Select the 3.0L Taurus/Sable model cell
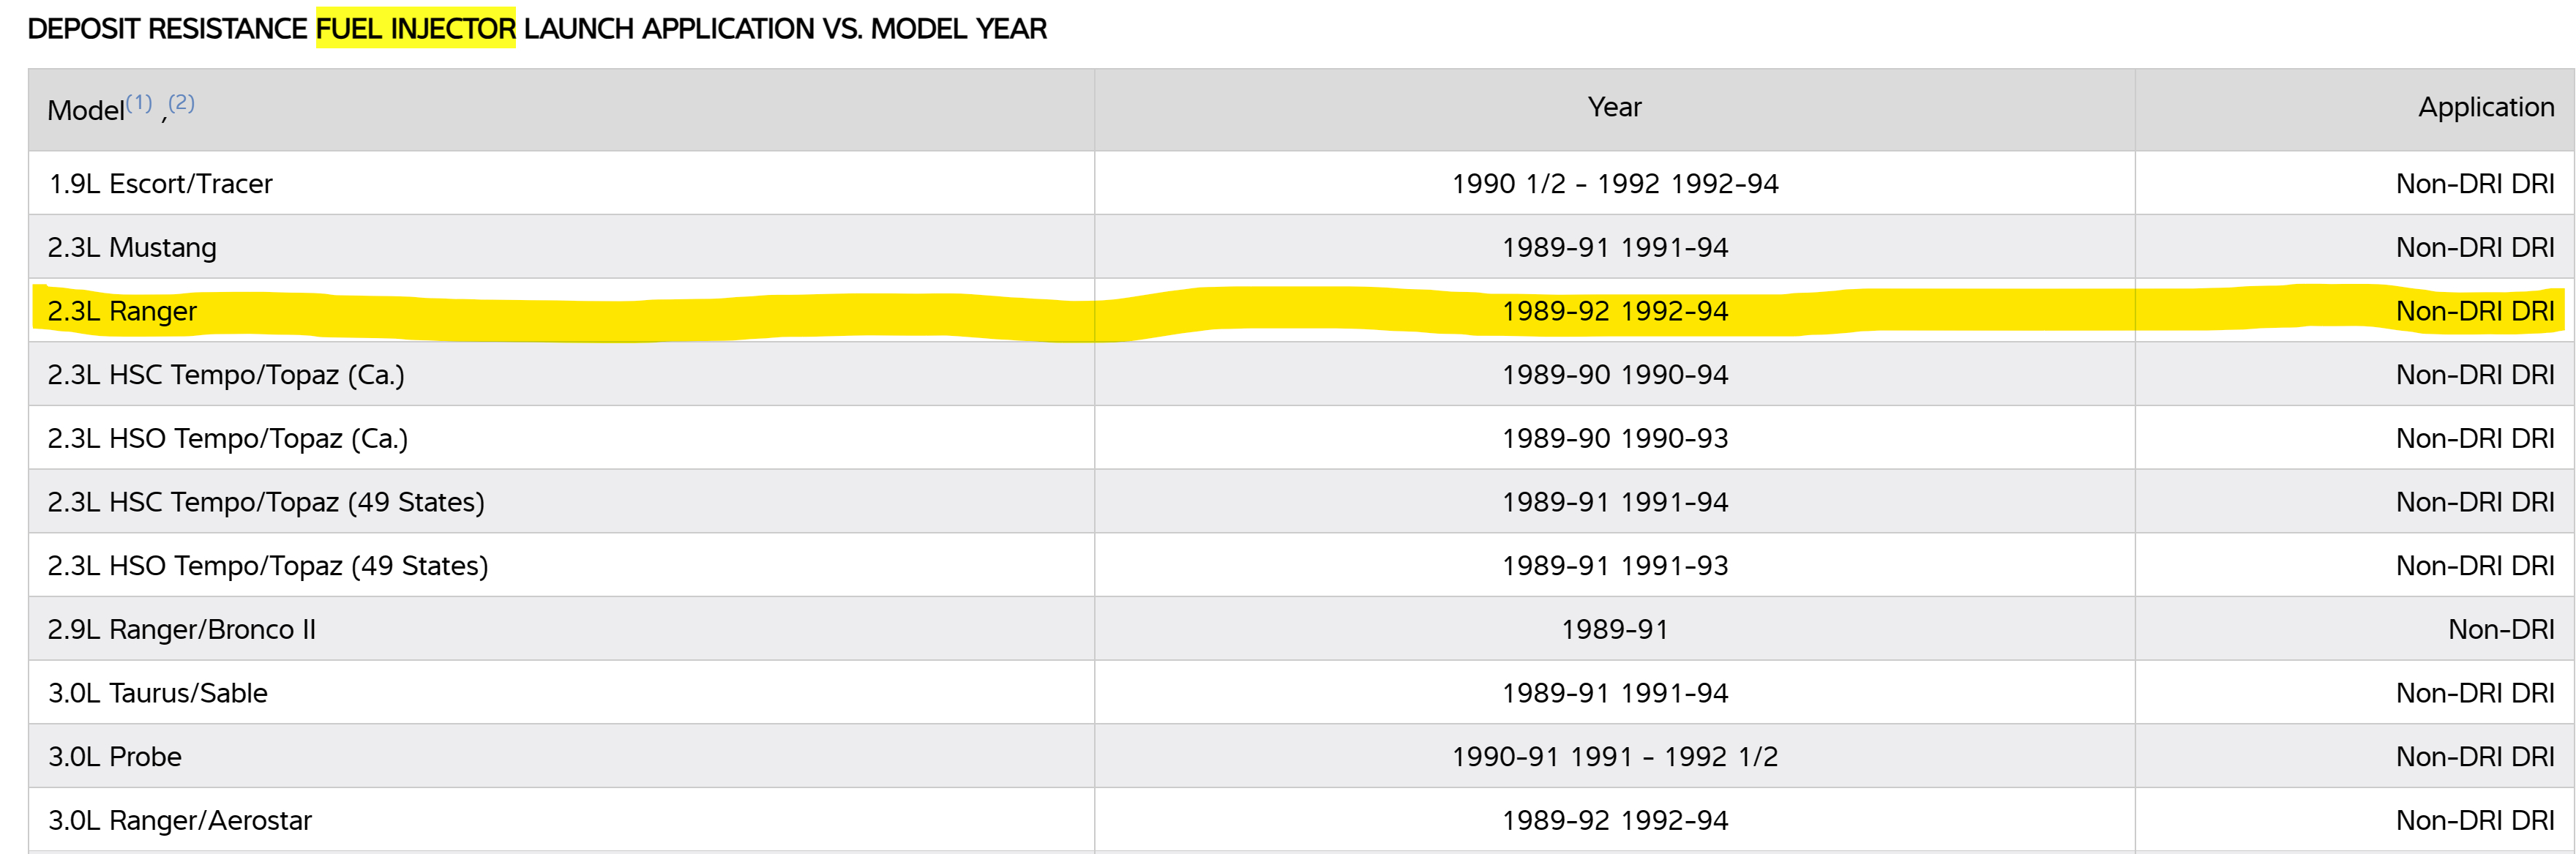This screenshot has width=2576, height=854. [158, 693]
